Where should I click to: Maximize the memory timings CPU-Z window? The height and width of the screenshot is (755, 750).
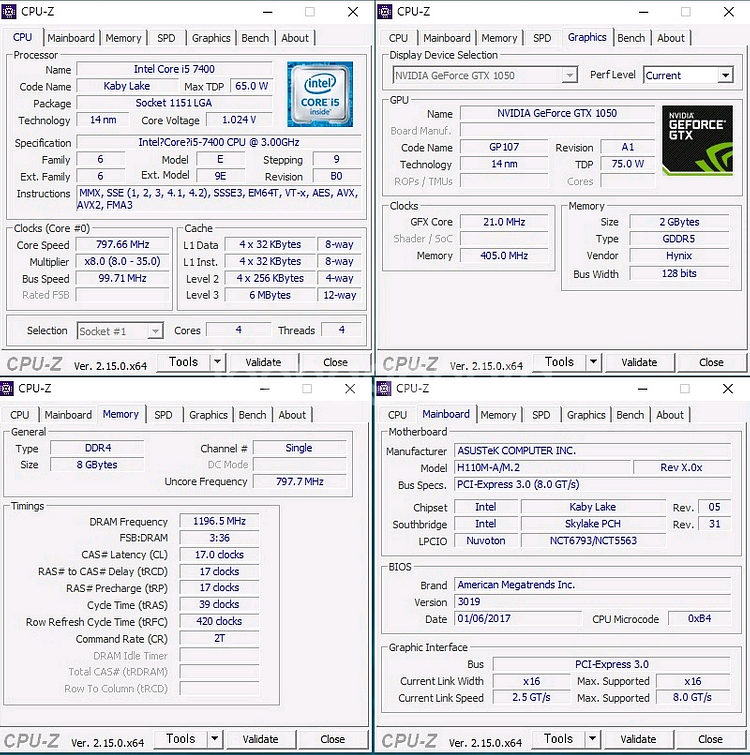pyautogui.click(x=308, y=388)
